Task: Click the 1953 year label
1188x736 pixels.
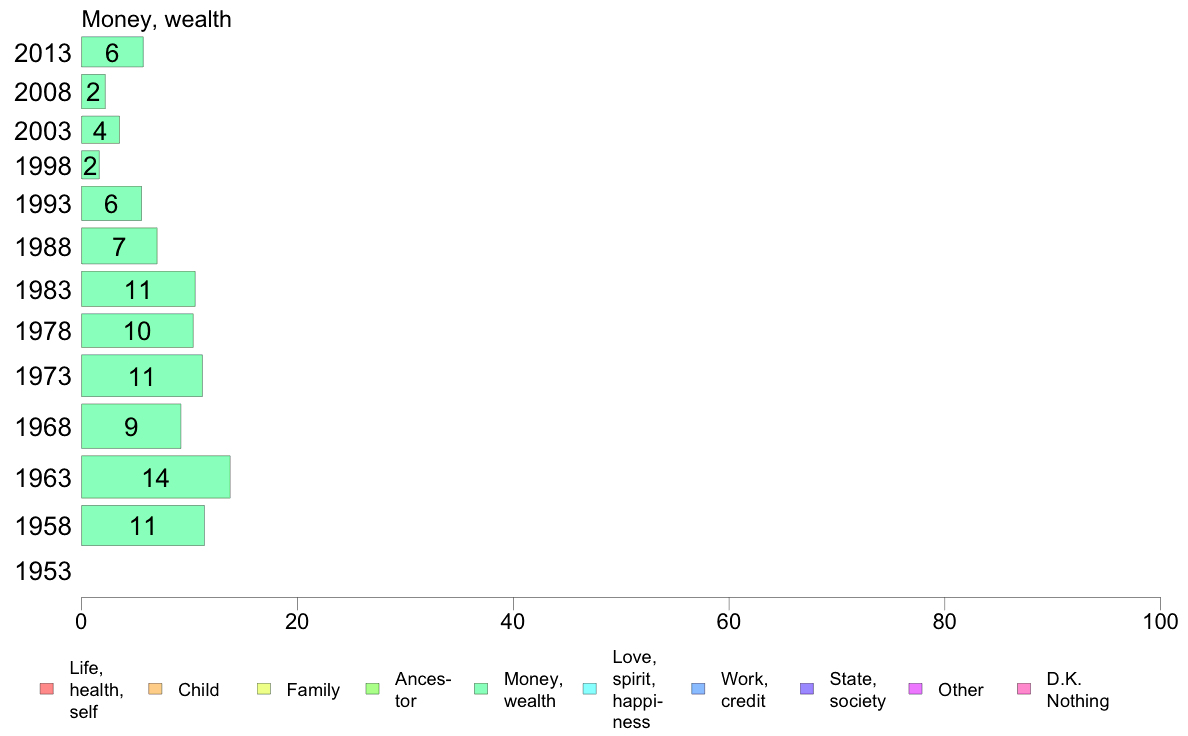Action: tap(43, 571)
